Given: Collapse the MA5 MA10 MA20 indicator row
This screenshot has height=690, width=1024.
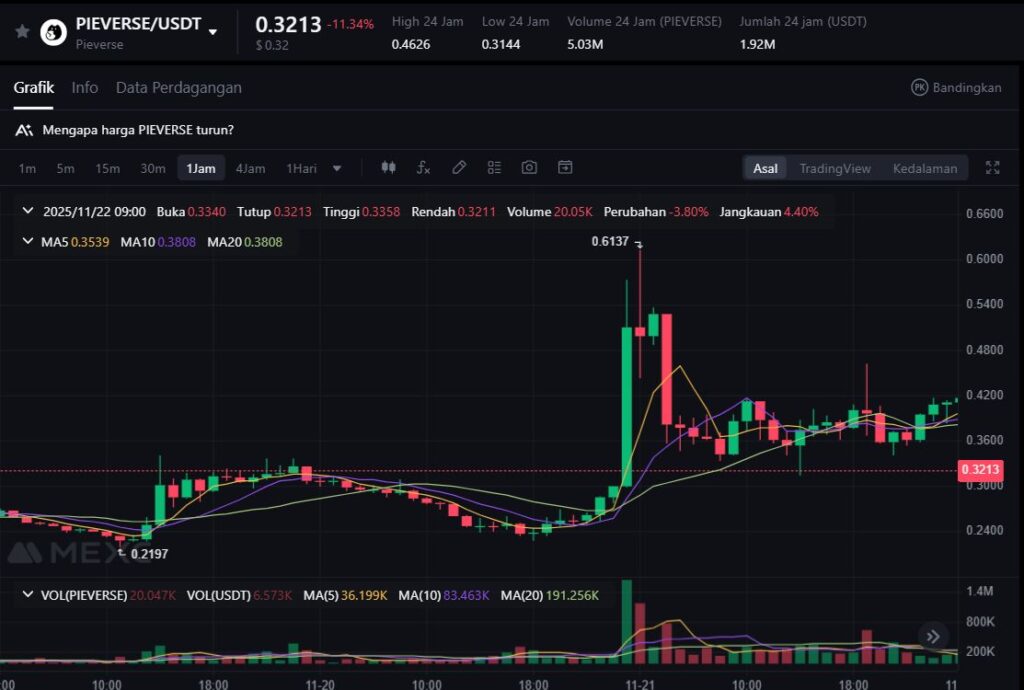Looking at the screenshot, I should tap(29, 242).
